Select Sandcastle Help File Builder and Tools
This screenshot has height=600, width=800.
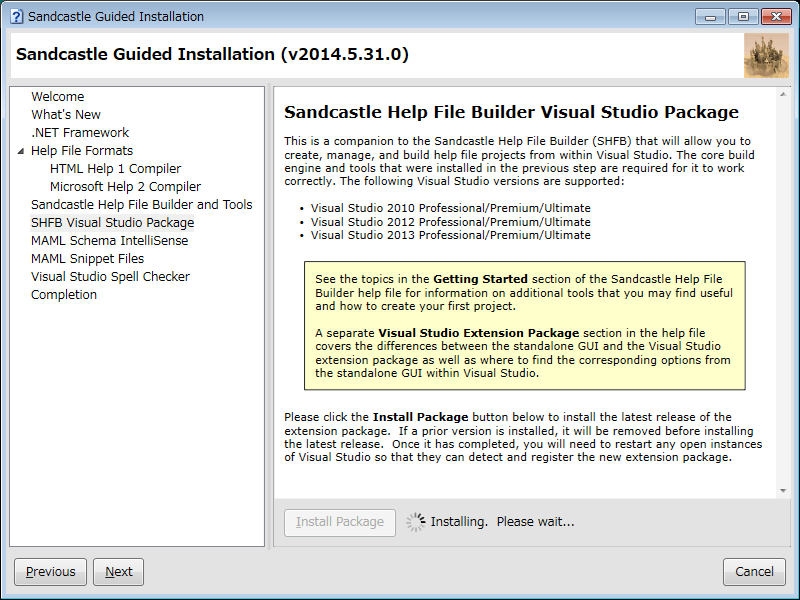point(142,205)
